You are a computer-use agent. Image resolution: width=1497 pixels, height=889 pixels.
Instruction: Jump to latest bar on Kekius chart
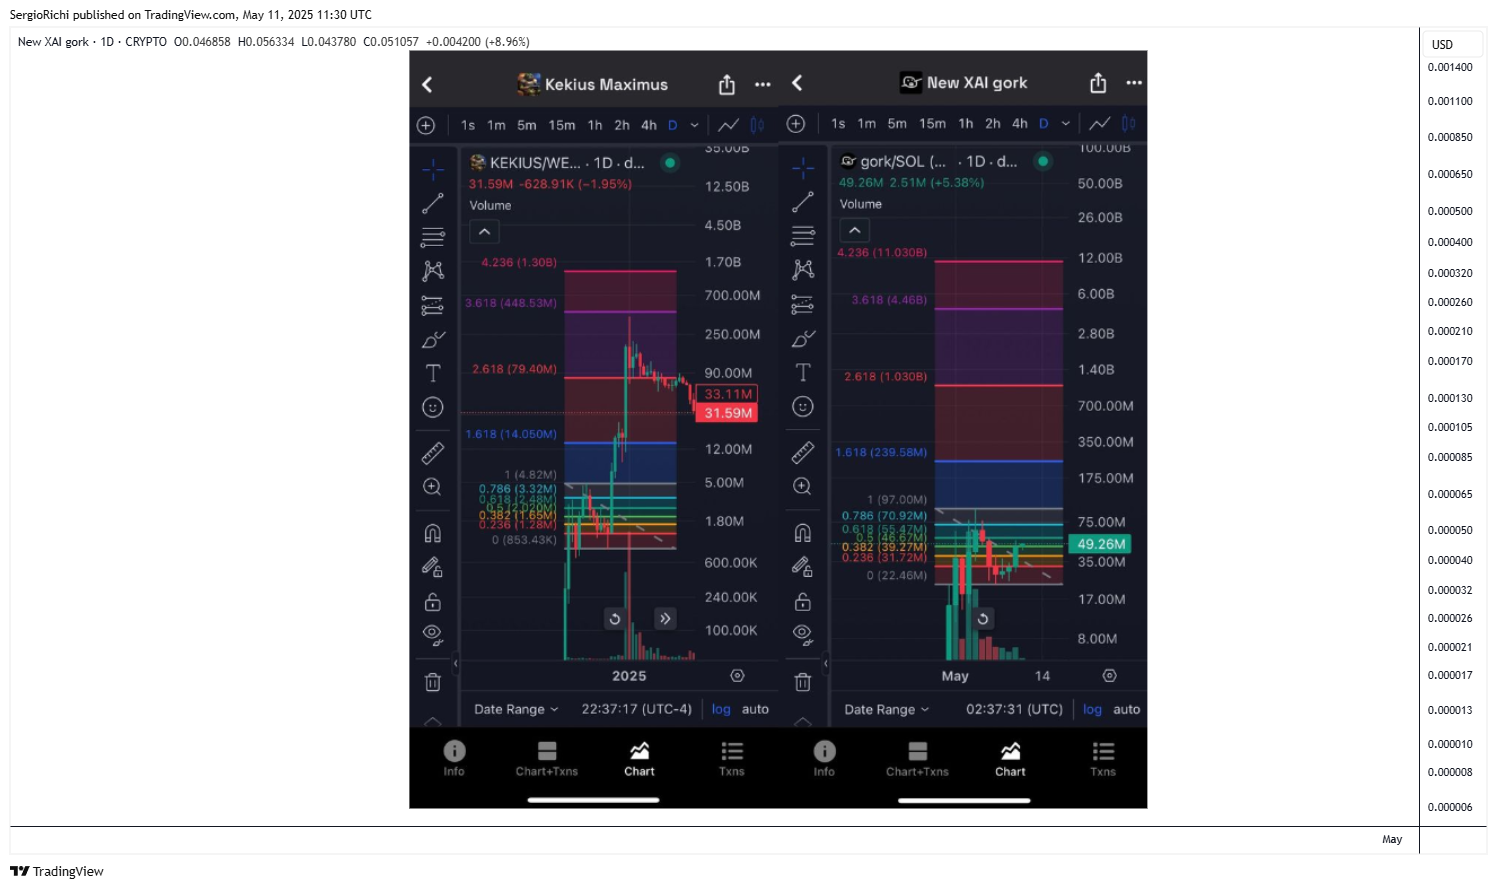665,619
